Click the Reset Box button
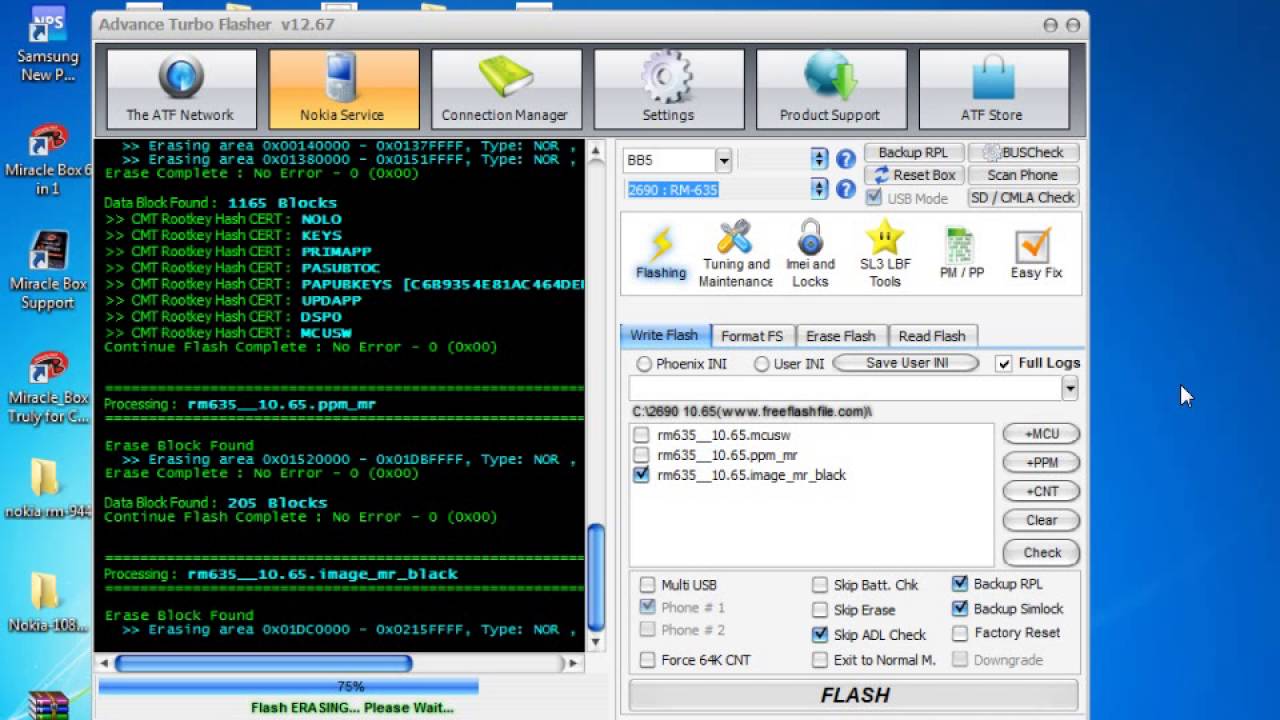The image size is (1280, 720). [x=913, y=175]
